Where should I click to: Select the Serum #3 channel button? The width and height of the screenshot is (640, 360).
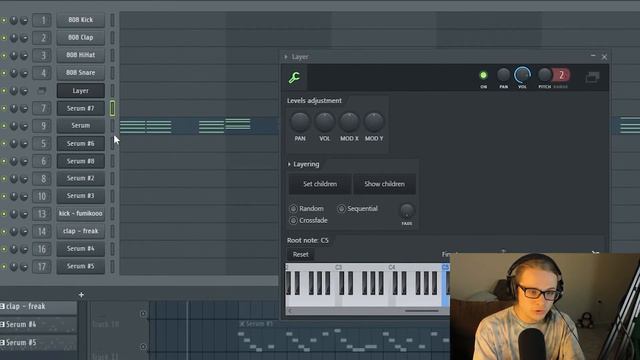coord(81,196)
